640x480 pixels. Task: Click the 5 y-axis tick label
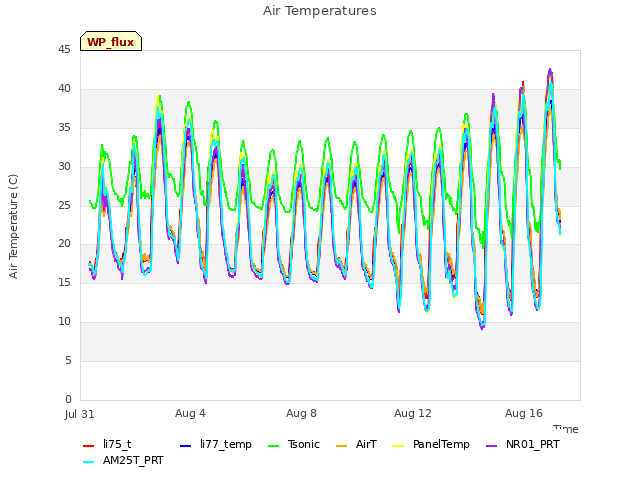68,360
